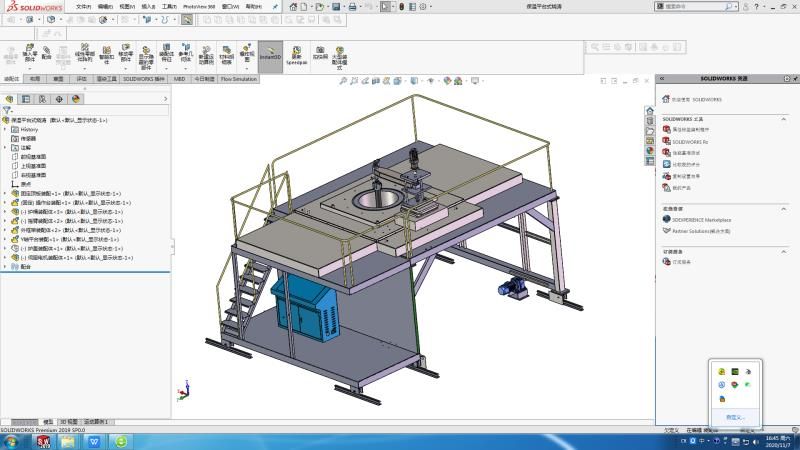This screenshot has height=450, width=800.
Task: Click the print icon in top toolbar
Action: (x=352, y=7)
